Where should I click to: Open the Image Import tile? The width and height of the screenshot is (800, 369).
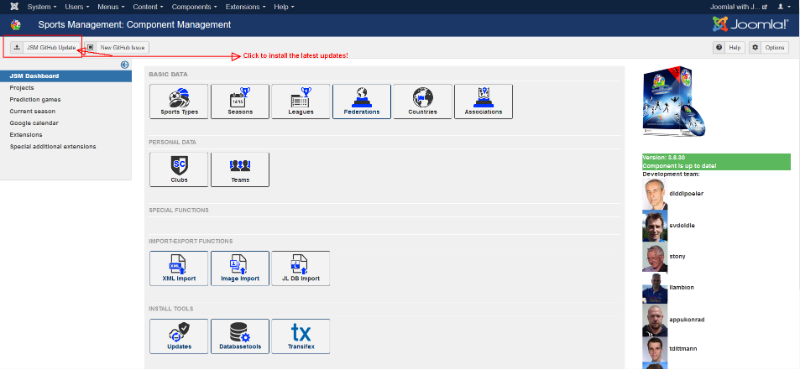coord(240,268)
